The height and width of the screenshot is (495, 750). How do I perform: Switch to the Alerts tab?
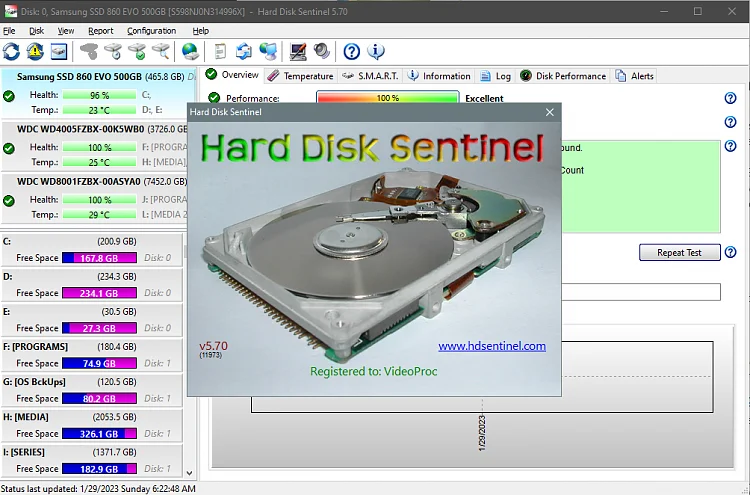click(635, 76)
